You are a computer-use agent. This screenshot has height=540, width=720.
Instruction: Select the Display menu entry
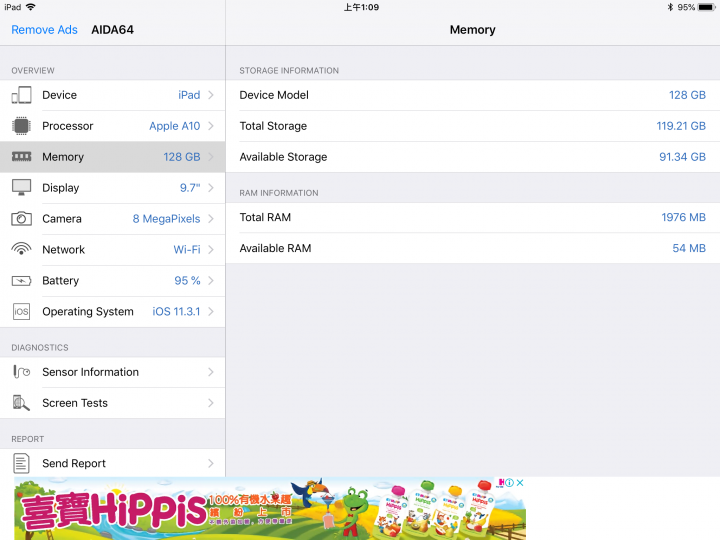tap(112, 187)
